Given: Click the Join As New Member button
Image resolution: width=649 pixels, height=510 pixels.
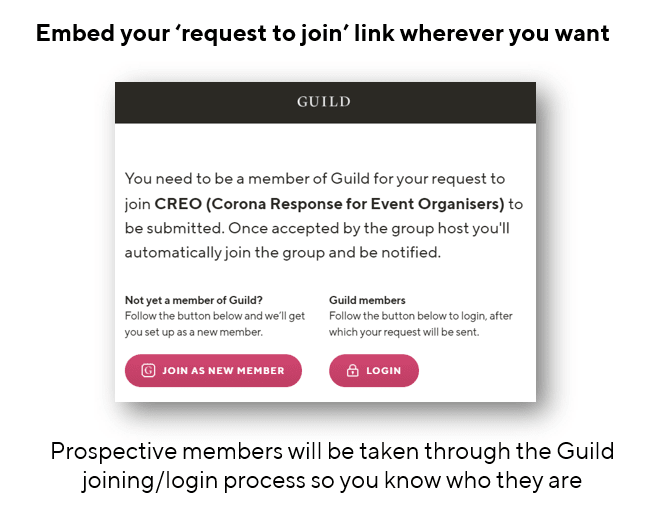Looking at the screenshot, I should tap(213, 370).
